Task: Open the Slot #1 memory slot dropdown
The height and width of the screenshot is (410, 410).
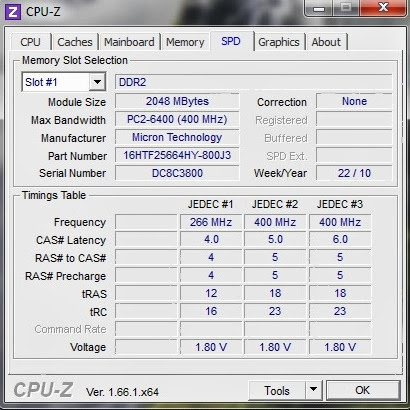Action: [64, 82]
